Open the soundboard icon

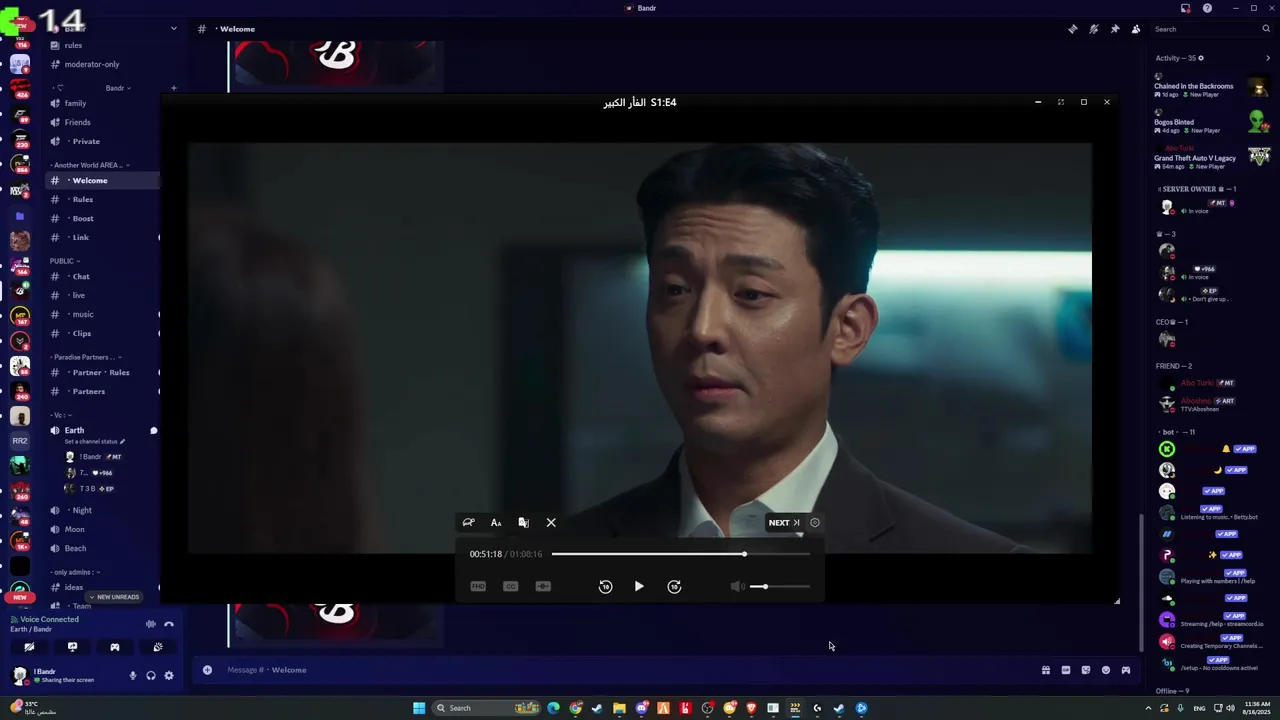158,647
